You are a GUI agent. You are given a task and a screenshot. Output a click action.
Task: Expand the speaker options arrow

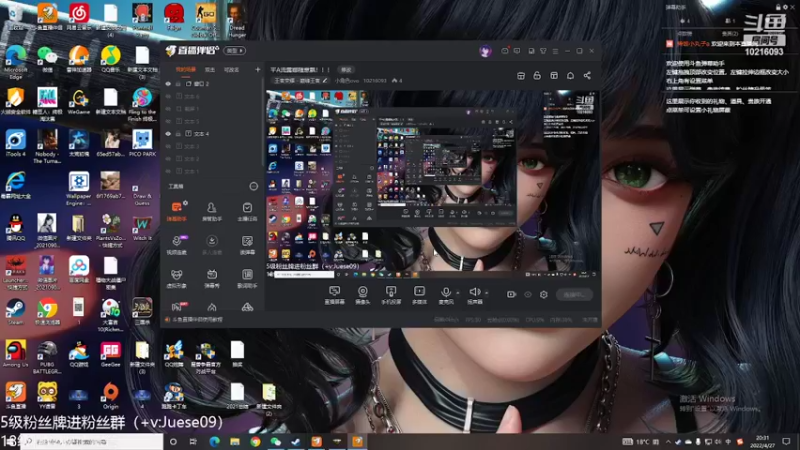tap(487, 293)
